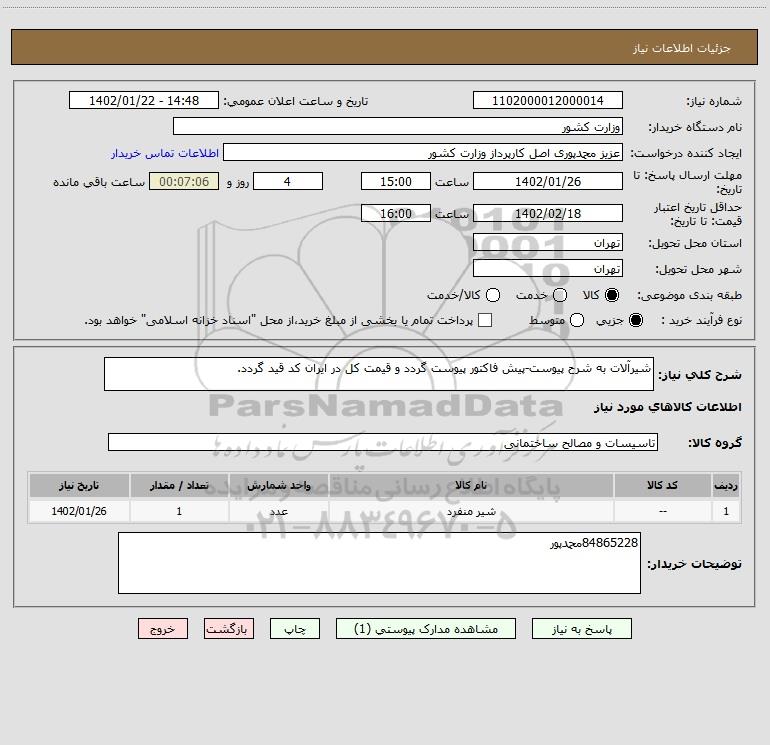Click the جزئیات اطلاعات نیاز page title
The height and width of the screenshot is (745, 770).
tap(681, 48)
